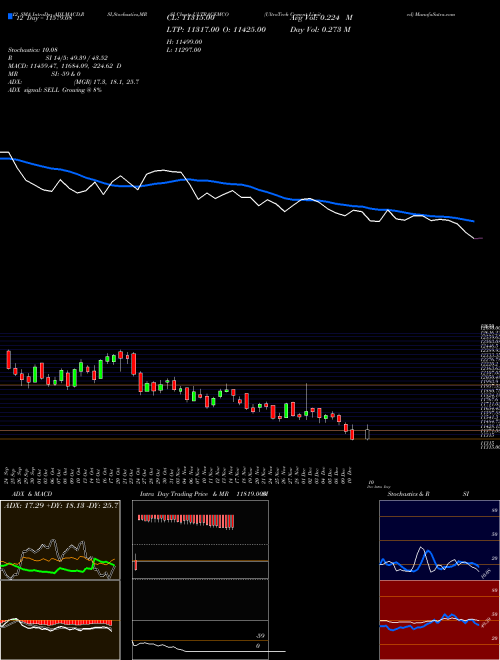Click the last hollow candlestick on chart
Image resolution: width=500 pixels, height=660 pixels.
[367, 433]
